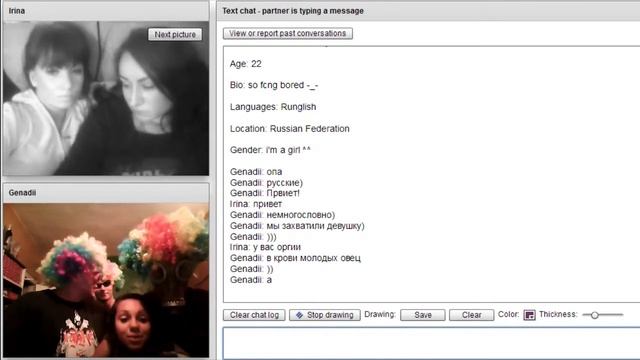Click the Next picture button
640x360 pixels.
[x=175, y=35]
